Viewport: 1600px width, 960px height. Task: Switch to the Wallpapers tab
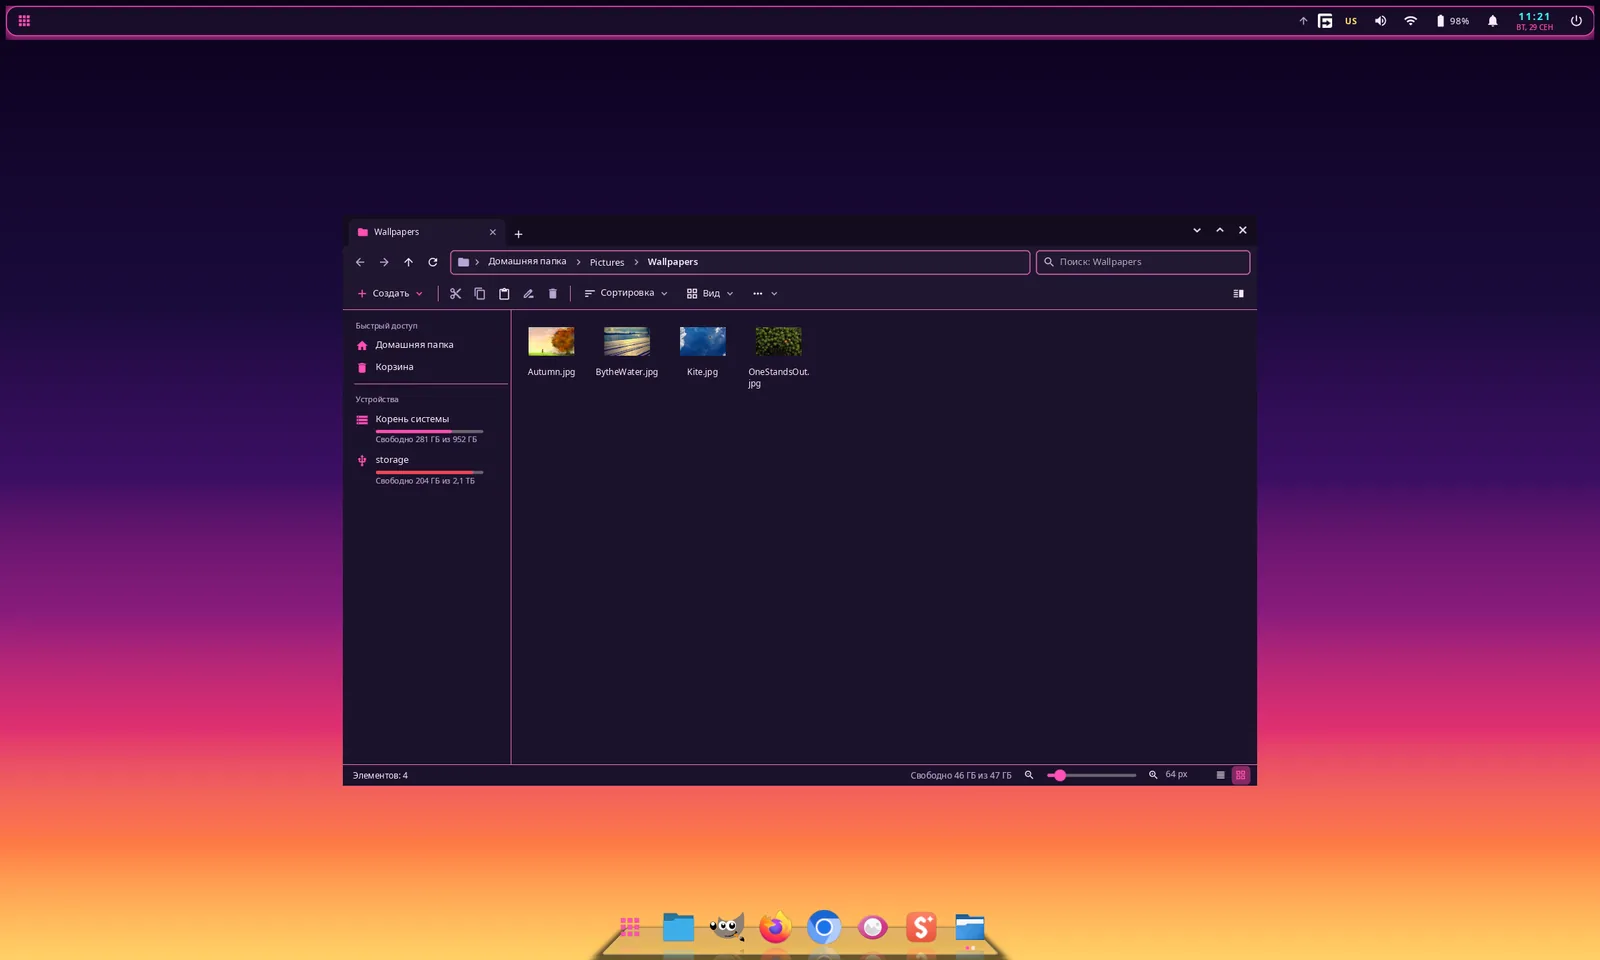(x=427, y=232)
